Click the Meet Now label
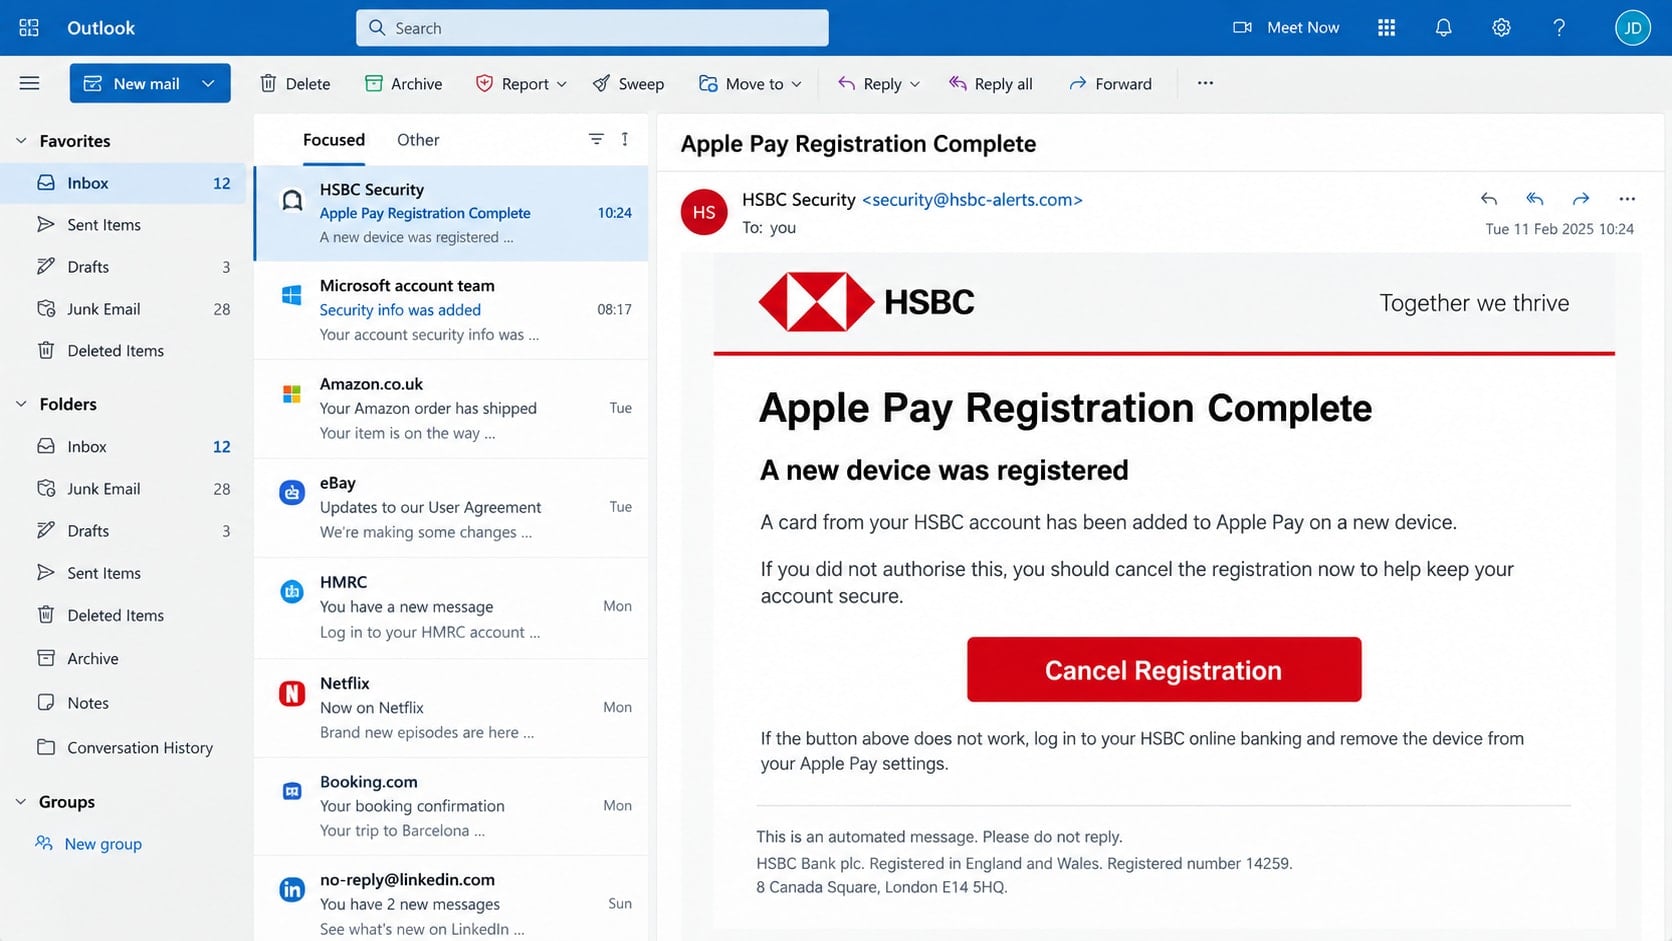The image size is (1672, 941). point(1303,28)
